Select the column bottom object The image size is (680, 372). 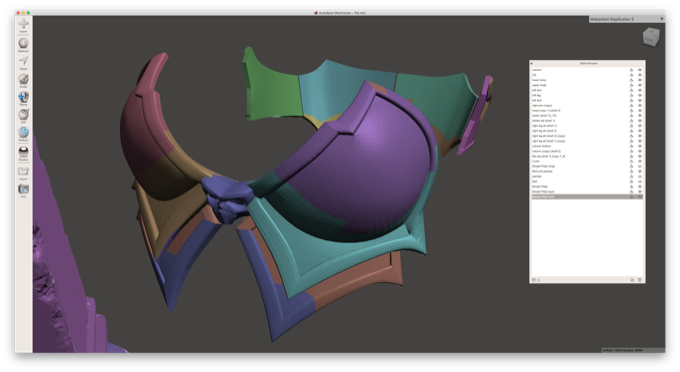point(587,146)
